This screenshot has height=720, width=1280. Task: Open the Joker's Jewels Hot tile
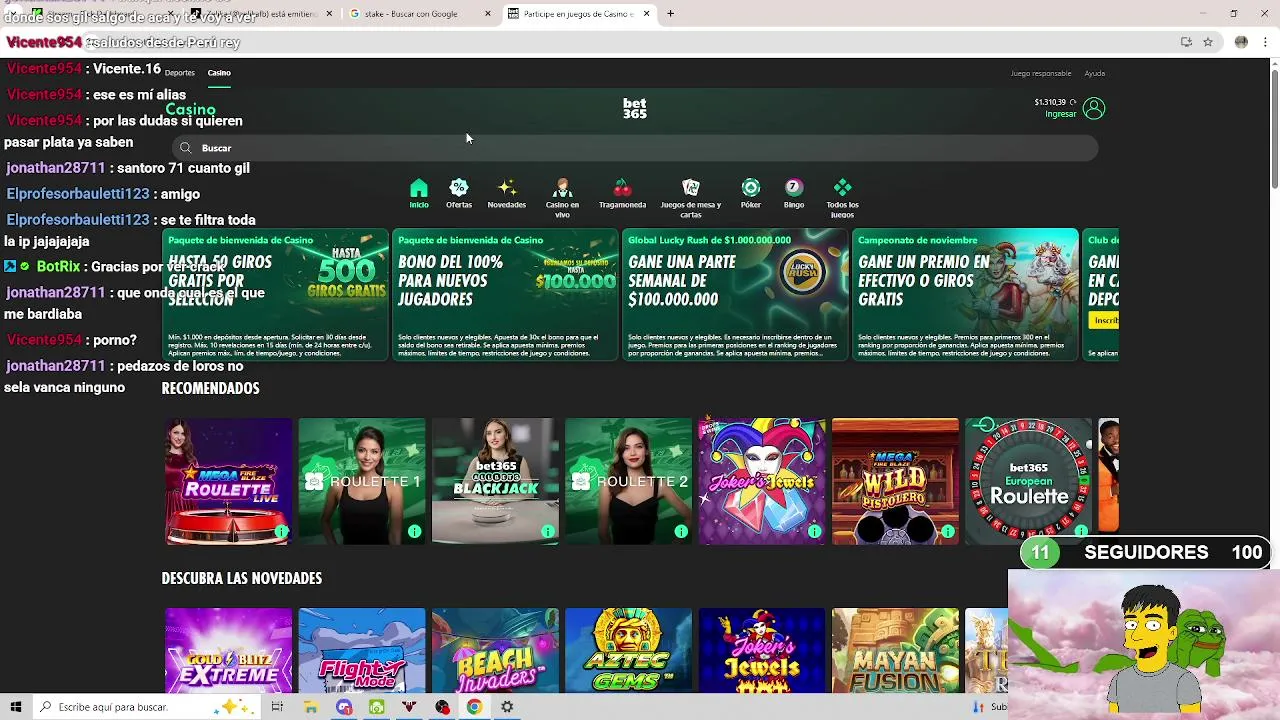click(x=761, y=651)
